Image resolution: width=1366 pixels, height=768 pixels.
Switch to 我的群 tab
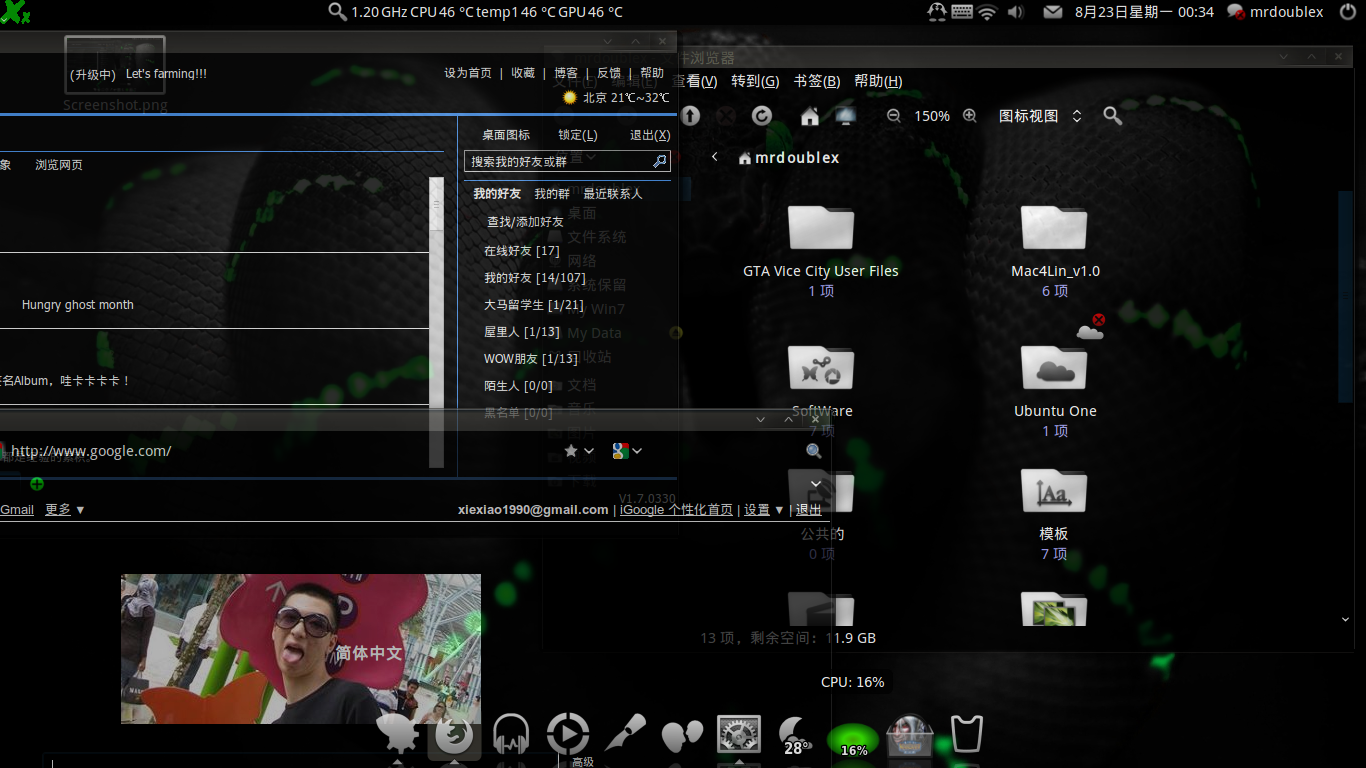552,194
